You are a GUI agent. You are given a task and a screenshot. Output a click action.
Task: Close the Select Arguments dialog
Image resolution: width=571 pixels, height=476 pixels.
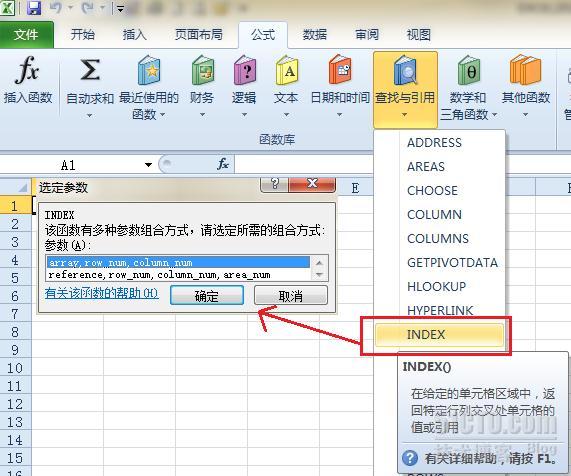(x=312, y=184)
